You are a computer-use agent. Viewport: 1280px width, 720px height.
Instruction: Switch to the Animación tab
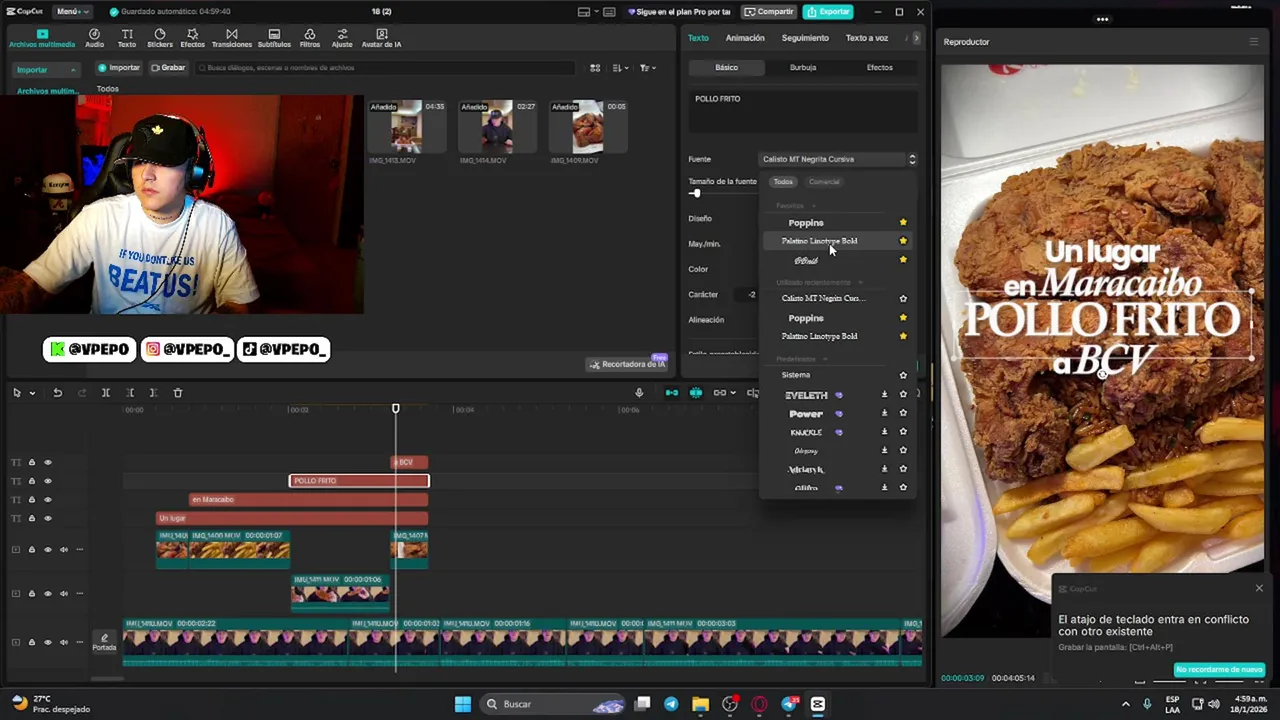coord(745,38)
